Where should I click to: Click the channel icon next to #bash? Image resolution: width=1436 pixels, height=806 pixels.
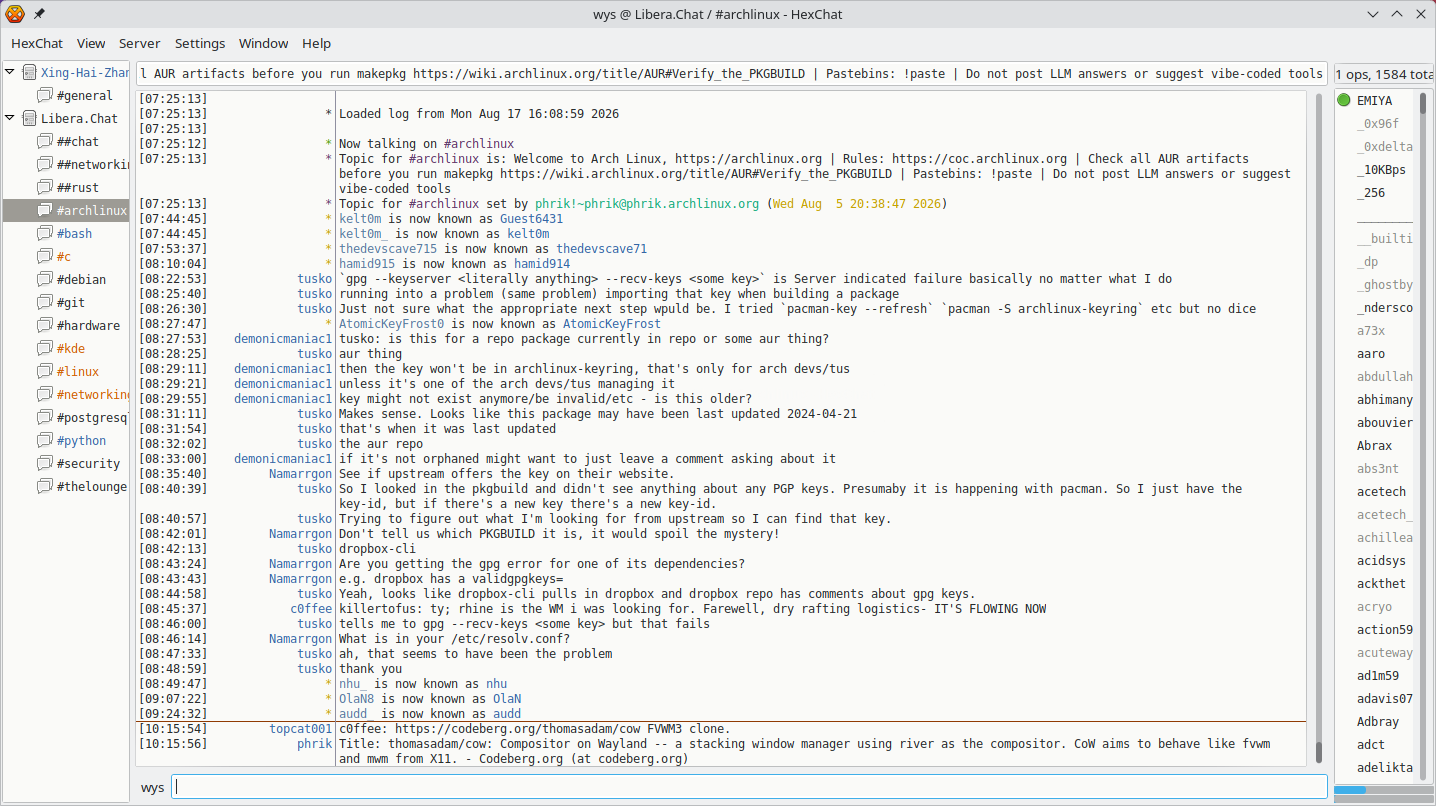click(45, 233)
